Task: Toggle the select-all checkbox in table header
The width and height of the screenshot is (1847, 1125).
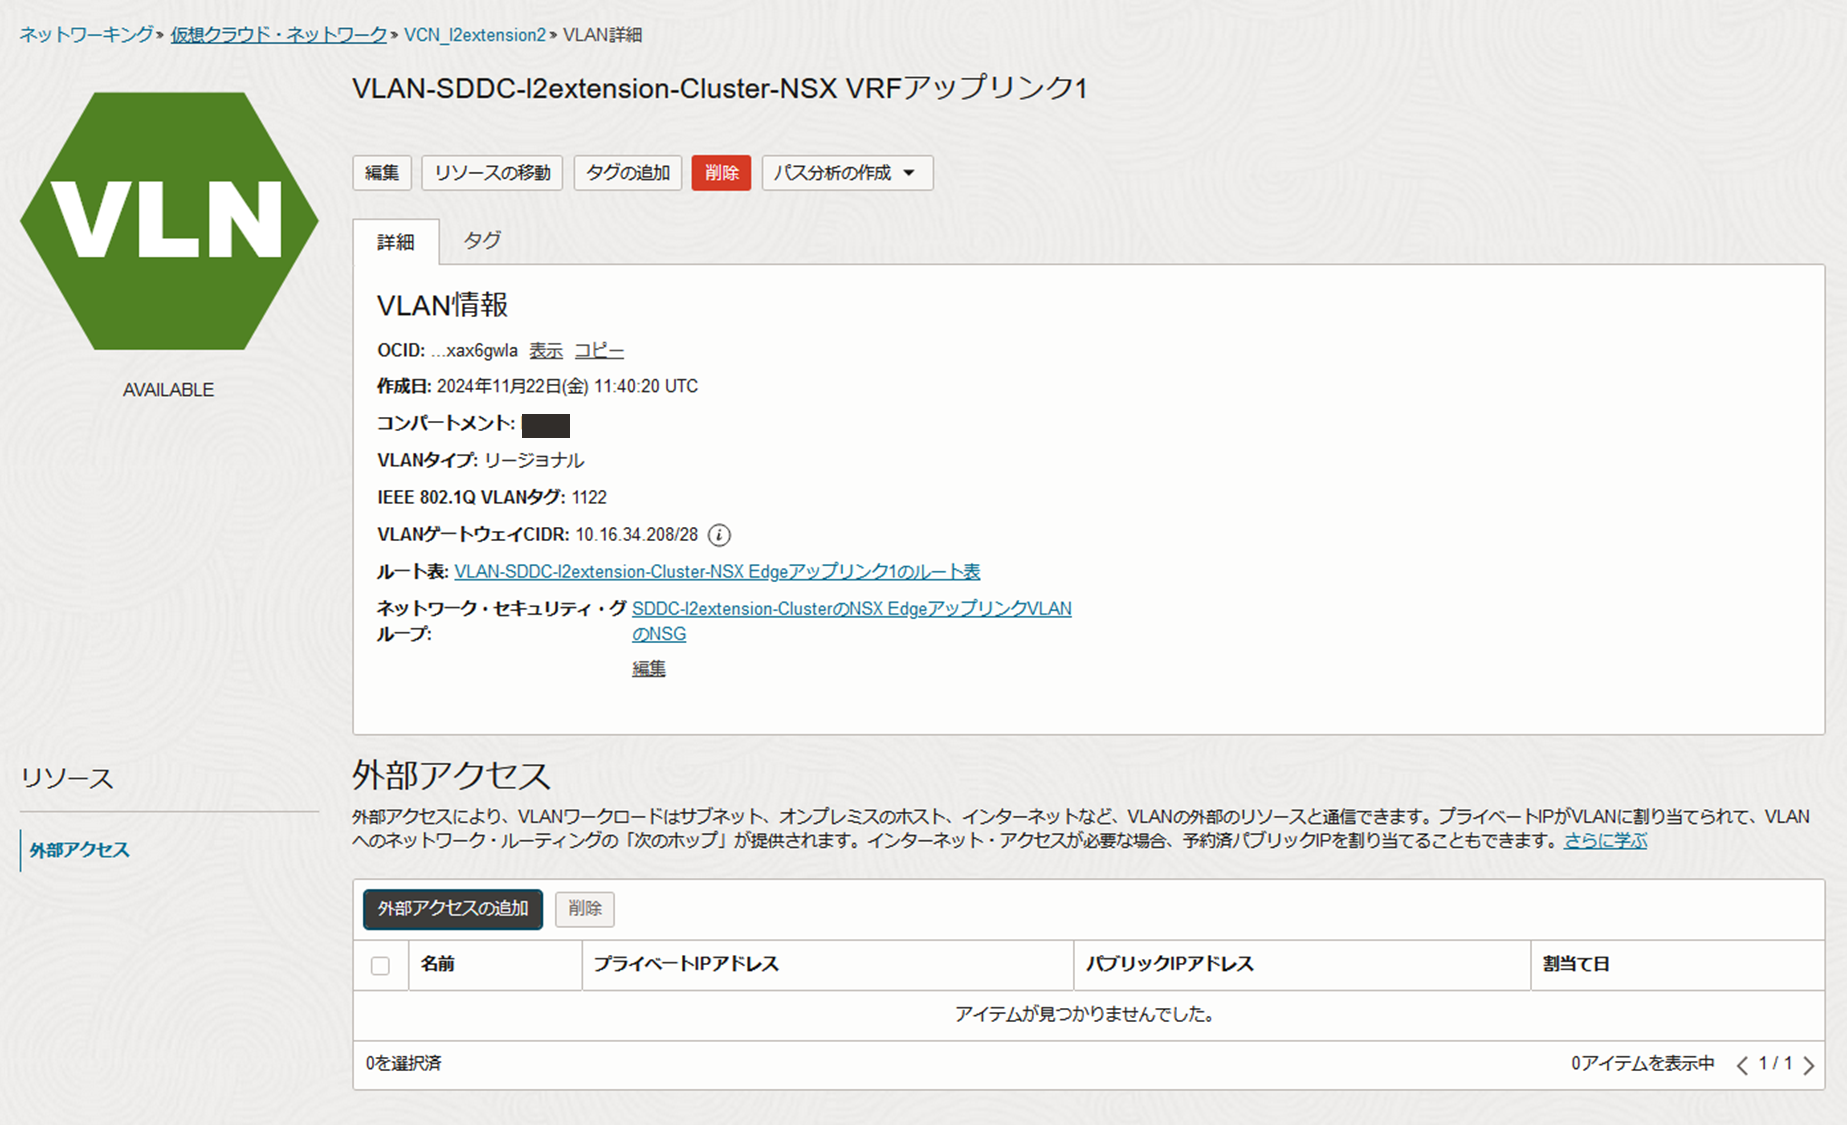Action: click(x=380, y=966)
